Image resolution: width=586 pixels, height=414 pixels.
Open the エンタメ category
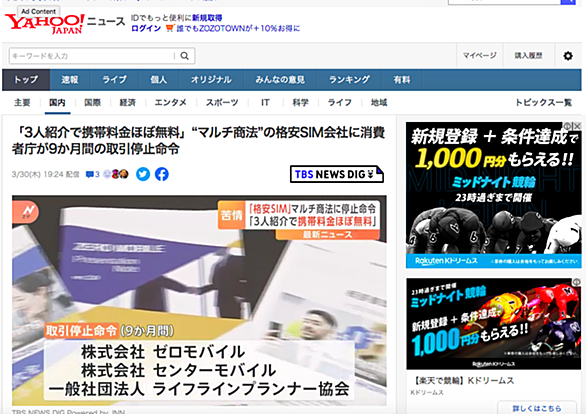coord(170,102)
